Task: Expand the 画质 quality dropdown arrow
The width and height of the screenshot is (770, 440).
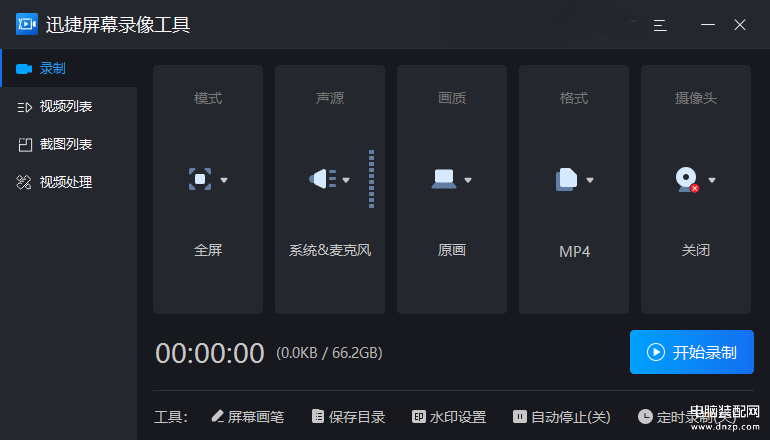Action: pyautogui.click(x=468, y=180)
